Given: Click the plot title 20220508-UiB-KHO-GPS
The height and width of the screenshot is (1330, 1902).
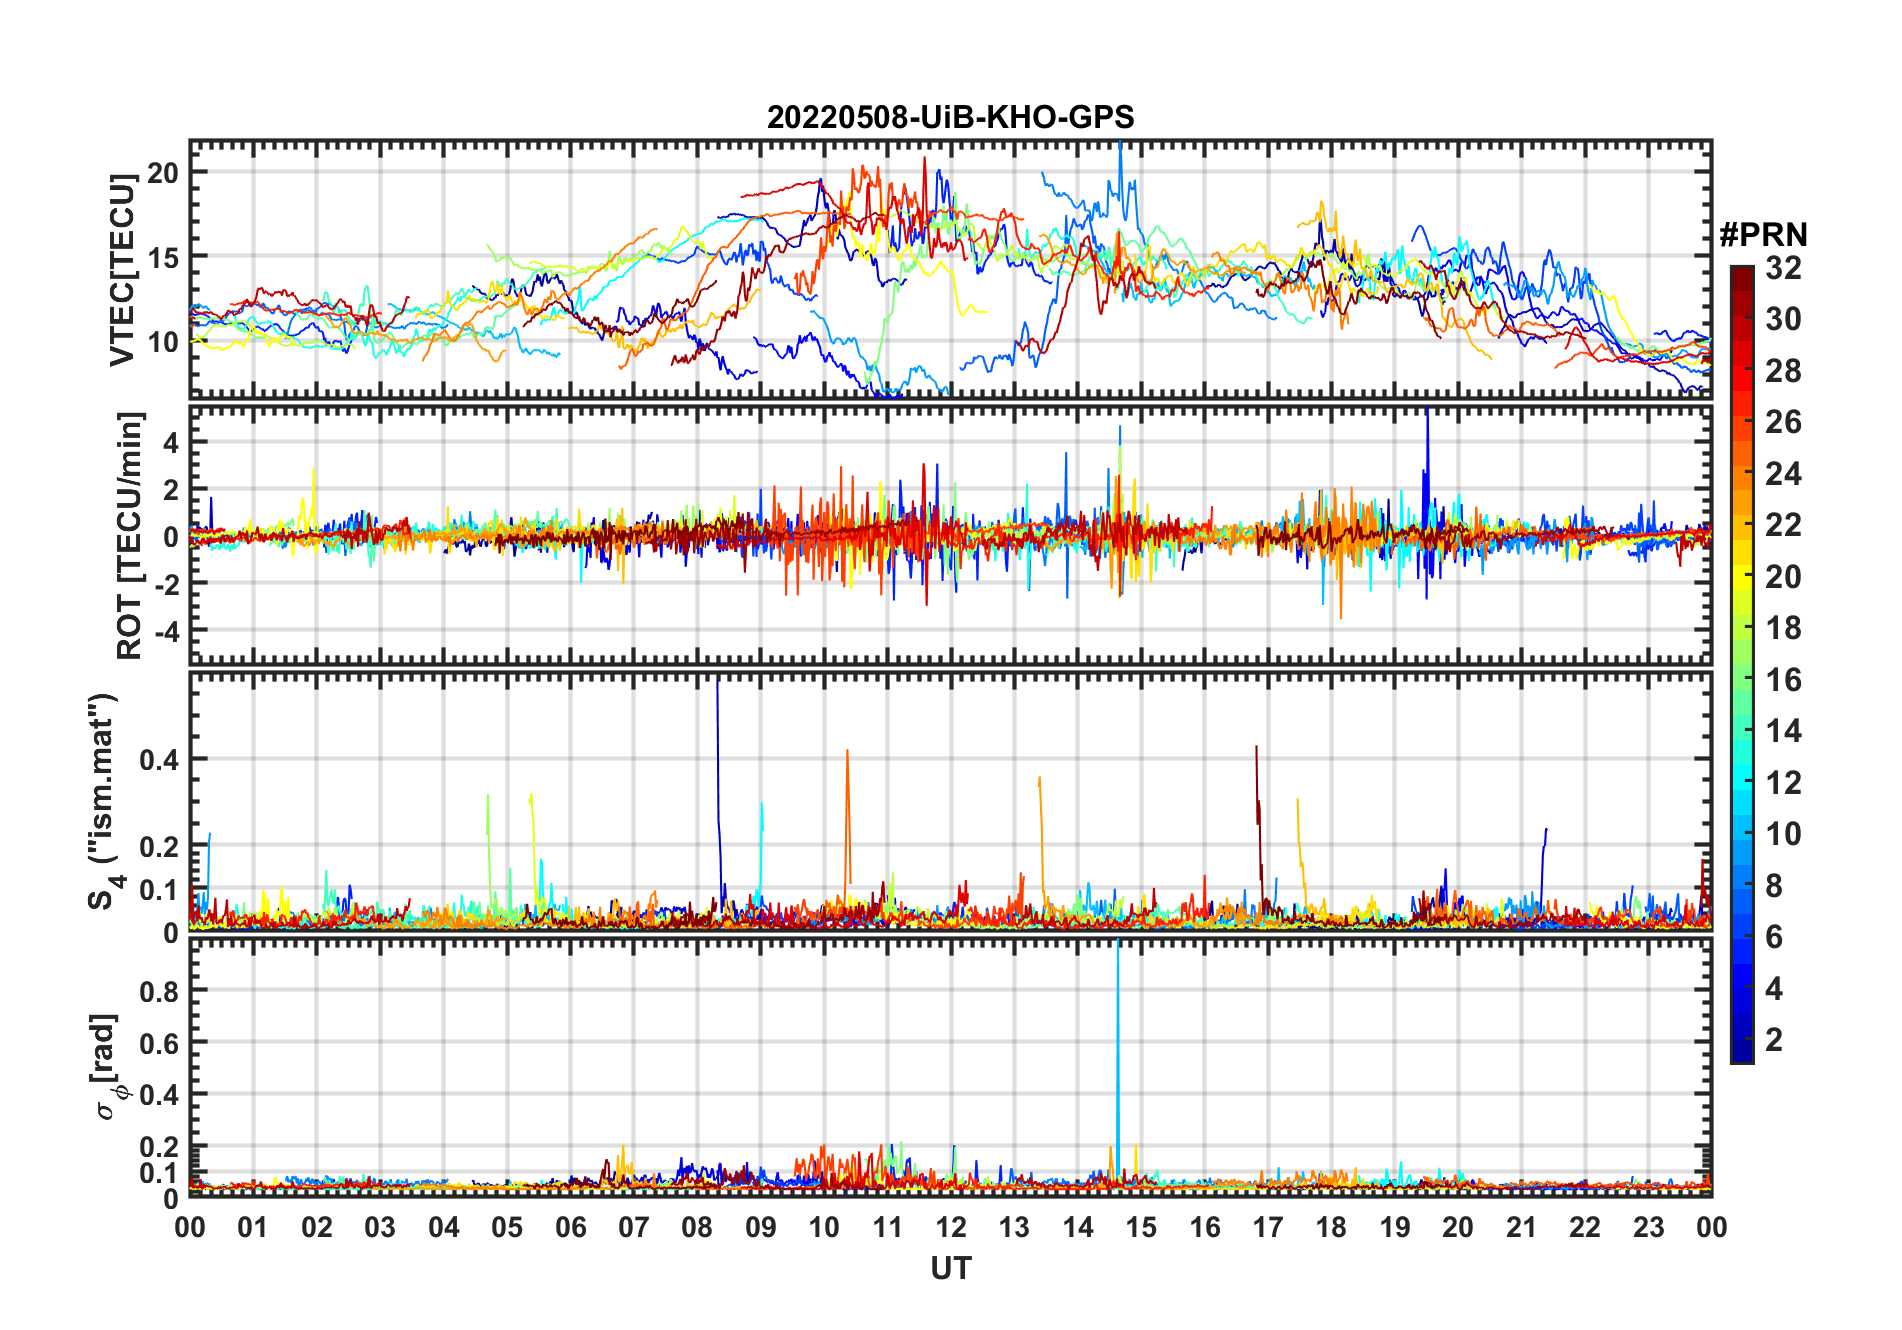Looking at the screenshot, I should pyautogui.click(x=950, y=117).
